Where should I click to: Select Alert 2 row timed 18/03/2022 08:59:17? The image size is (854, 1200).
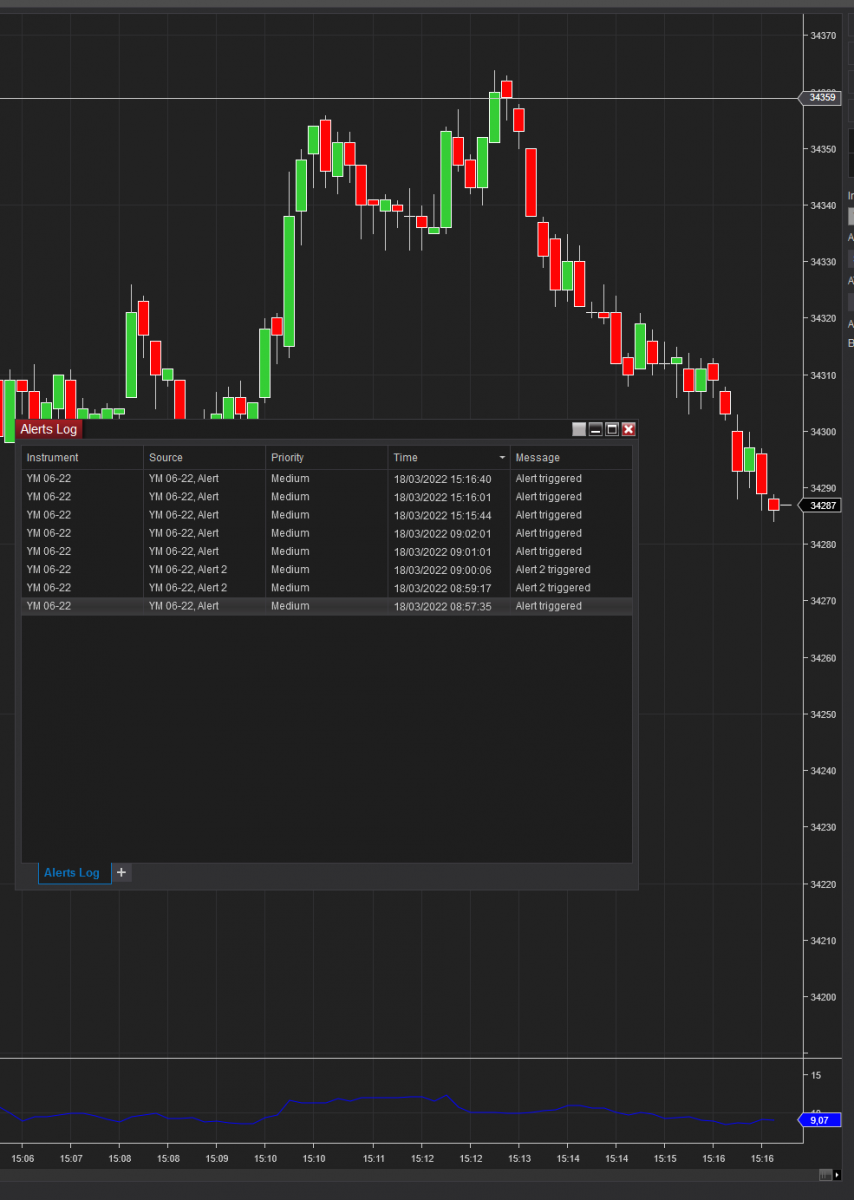[x=327, y=588]
